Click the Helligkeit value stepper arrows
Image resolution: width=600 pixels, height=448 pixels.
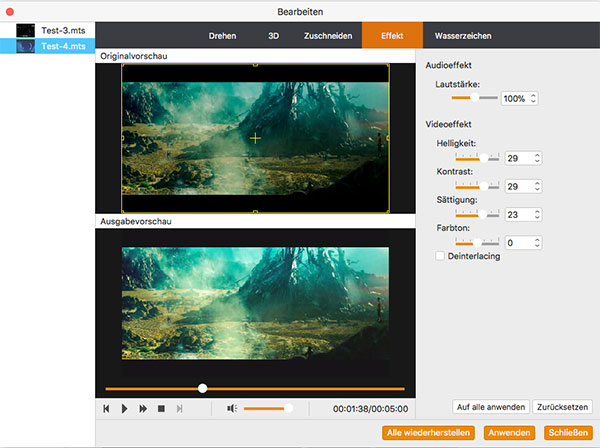(x=537, y=158)
